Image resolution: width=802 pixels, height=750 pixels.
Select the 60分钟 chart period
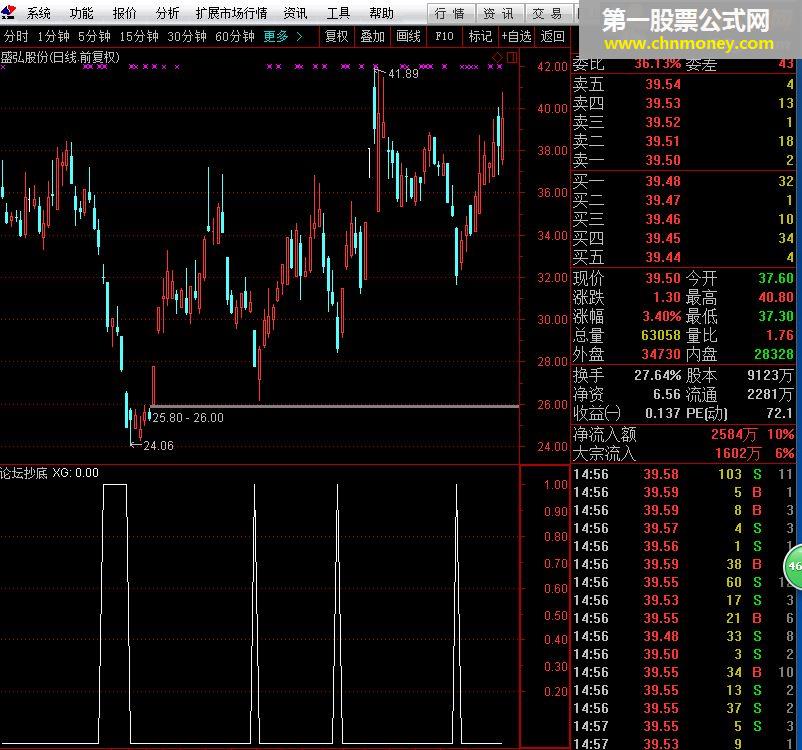[235, 36]
